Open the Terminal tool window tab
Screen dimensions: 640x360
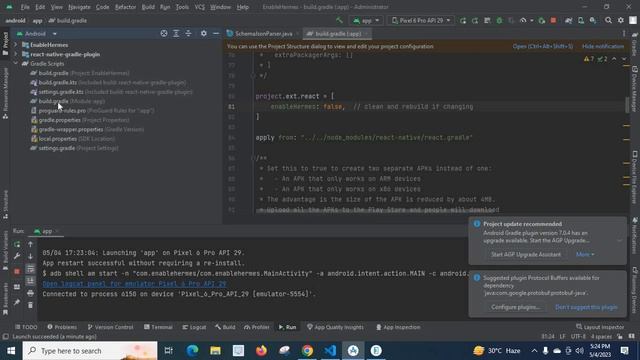click(x=158, y=327)
